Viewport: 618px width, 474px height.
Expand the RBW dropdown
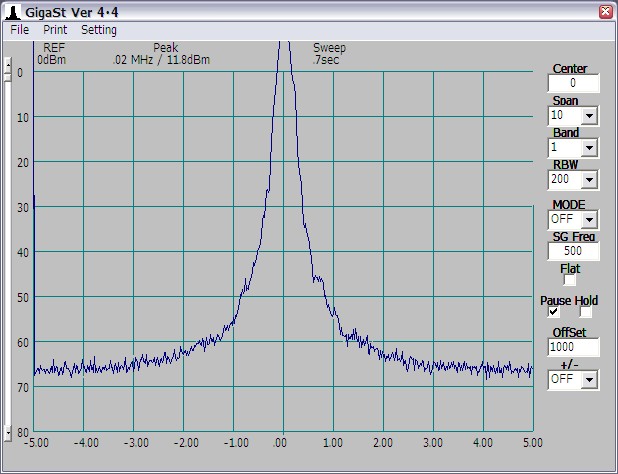coord(589,180)
